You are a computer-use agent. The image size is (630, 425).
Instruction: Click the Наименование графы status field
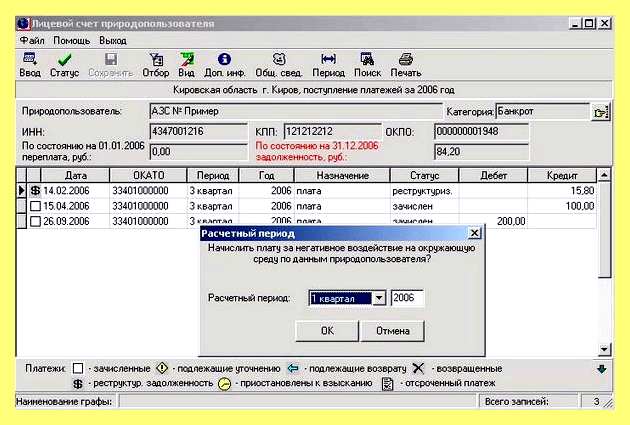tap(297, 401)
